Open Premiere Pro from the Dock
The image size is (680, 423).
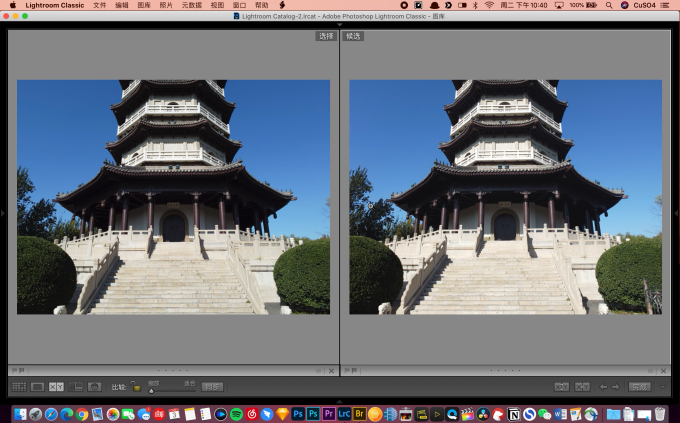(x=328, y=414)
